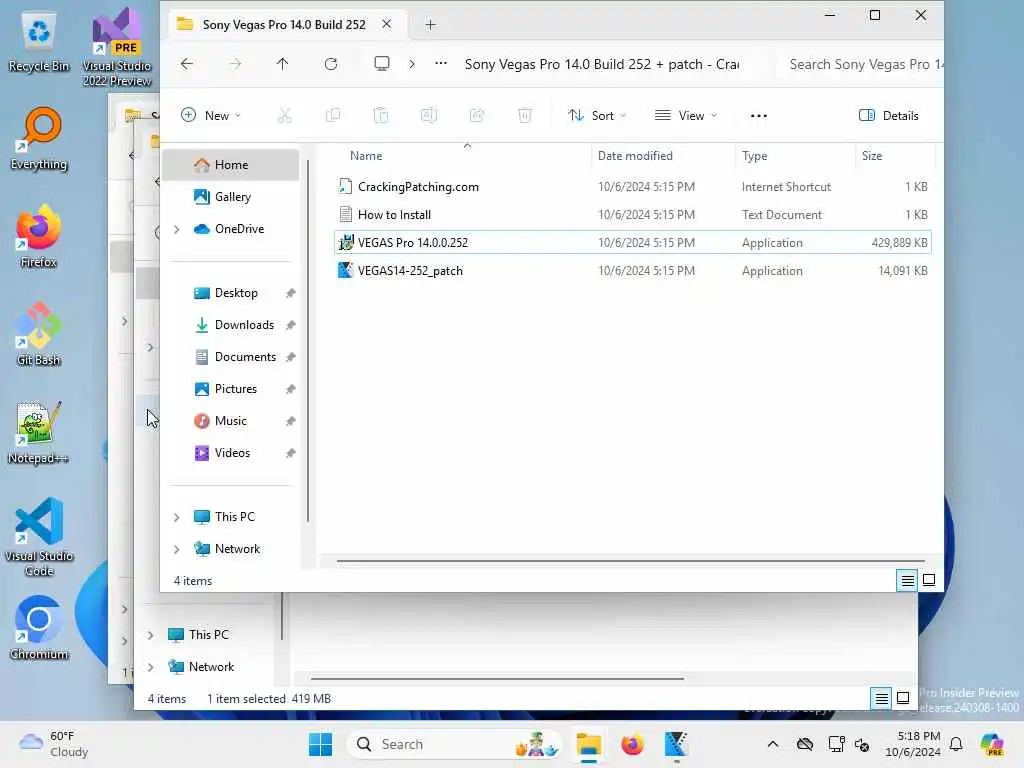Expand This PC in front window sidebar
The width and height of the screenshot is (1024, 768).
click(x=176, y=517)
